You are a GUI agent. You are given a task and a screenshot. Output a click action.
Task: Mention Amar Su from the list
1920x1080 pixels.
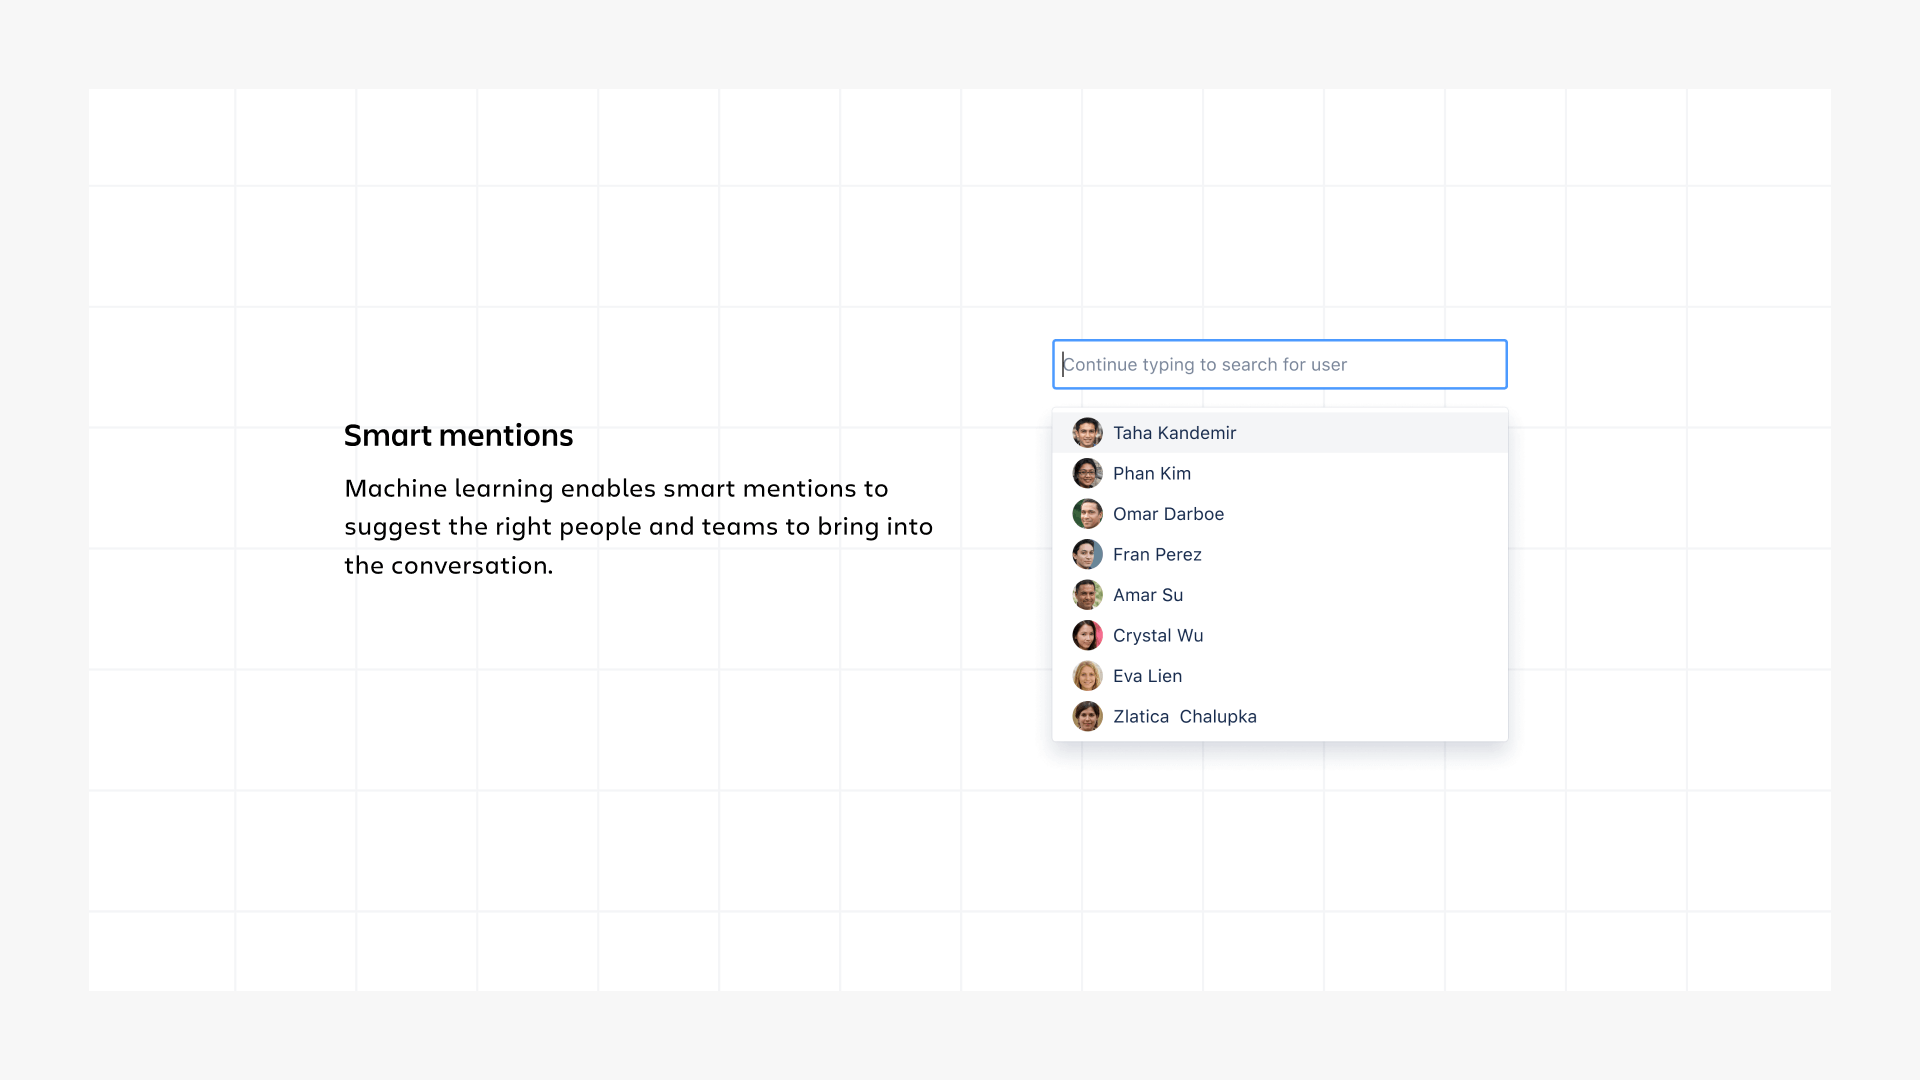(1279, 595)
